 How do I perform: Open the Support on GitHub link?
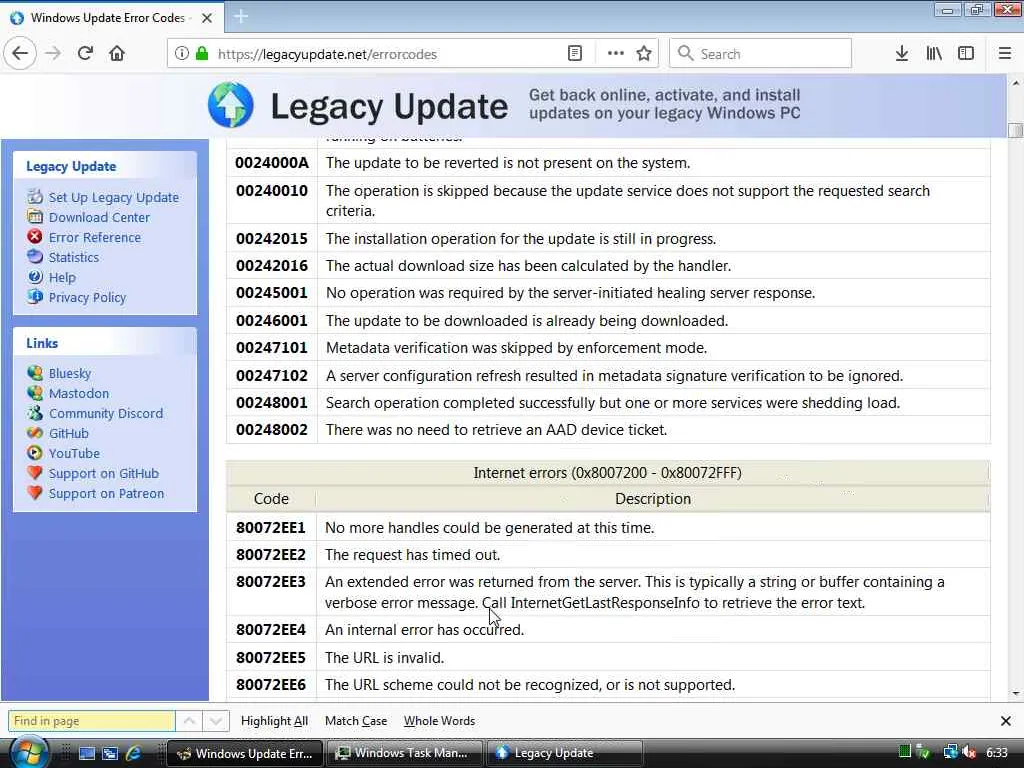coord(104,473)
